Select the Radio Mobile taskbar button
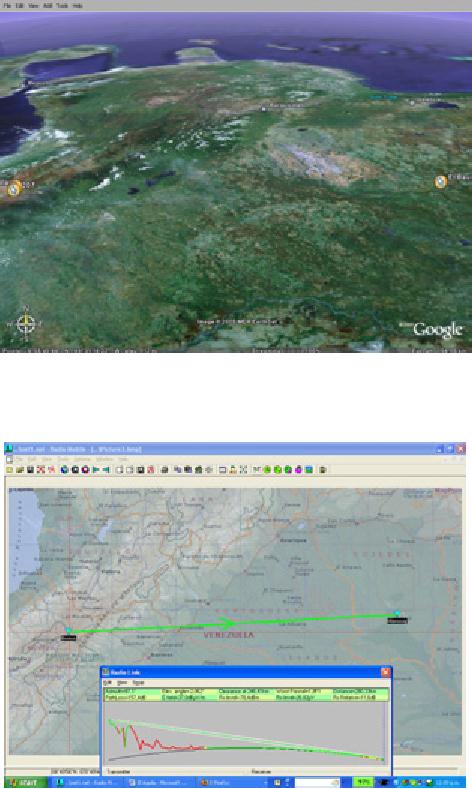Screen dimensions: 472x789 tap(87, 782)
